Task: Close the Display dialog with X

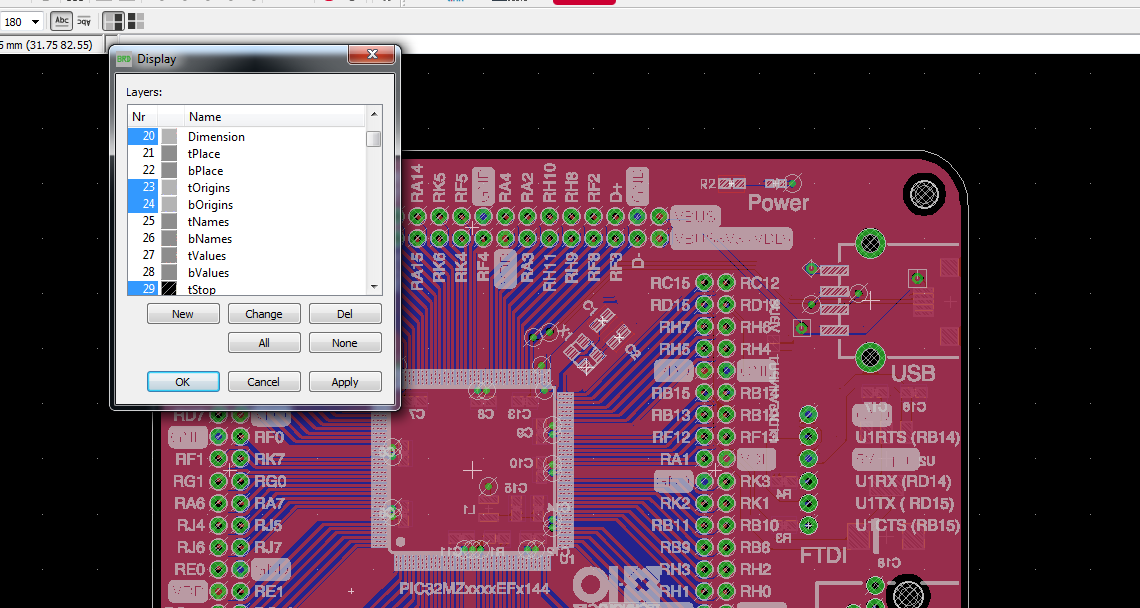Action: [x=372, y=54]
